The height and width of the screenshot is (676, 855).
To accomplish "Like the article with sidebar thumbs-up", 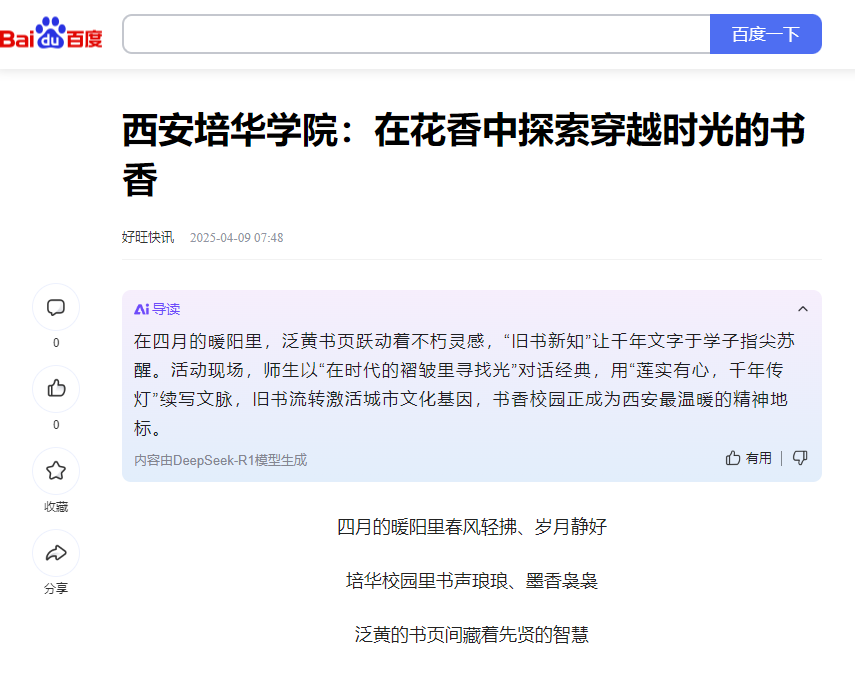I will [x=56, y=389].
